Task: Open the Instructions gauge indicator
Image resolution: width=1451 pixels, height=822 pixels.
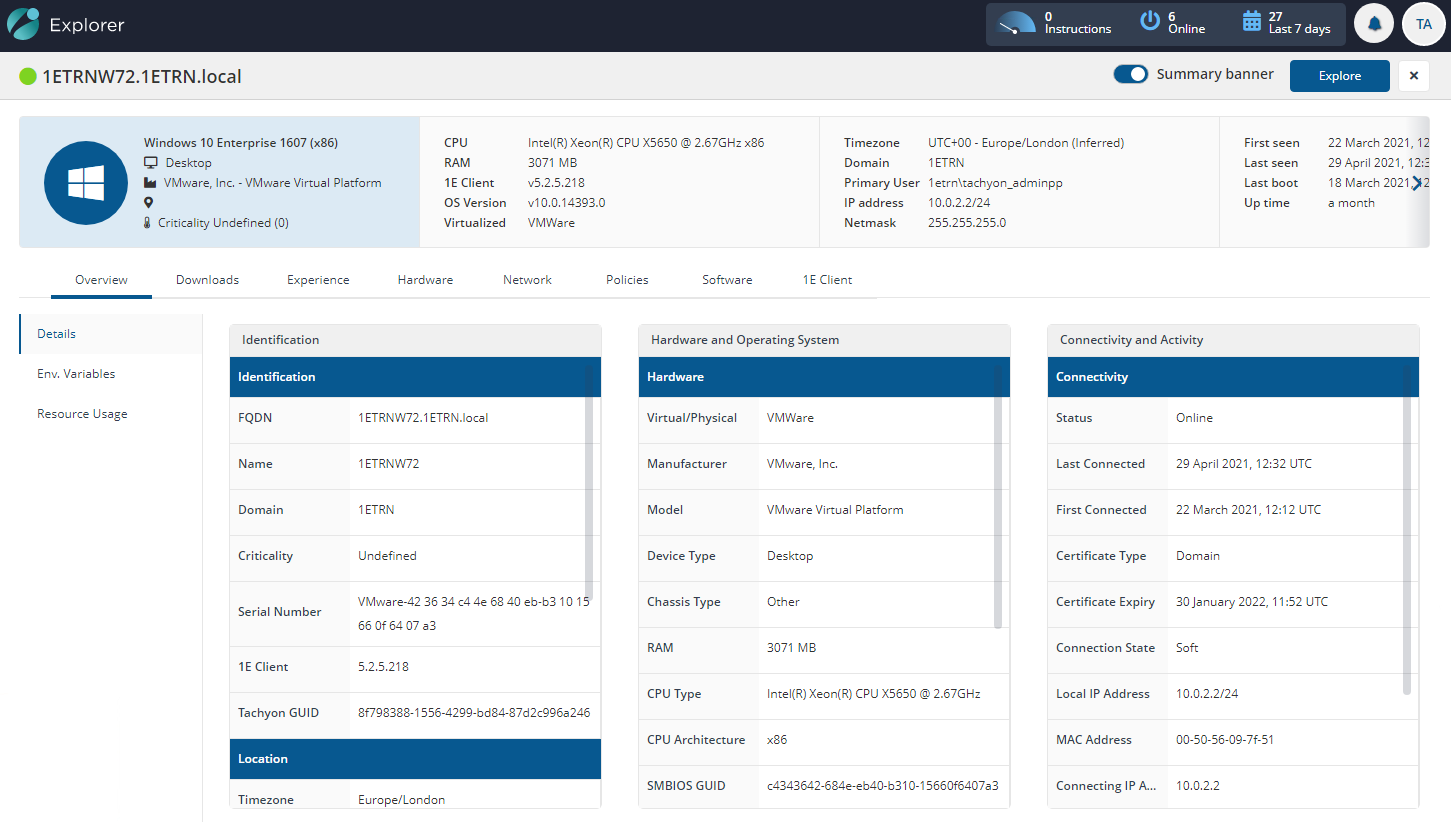Action: pos(1017,24)
